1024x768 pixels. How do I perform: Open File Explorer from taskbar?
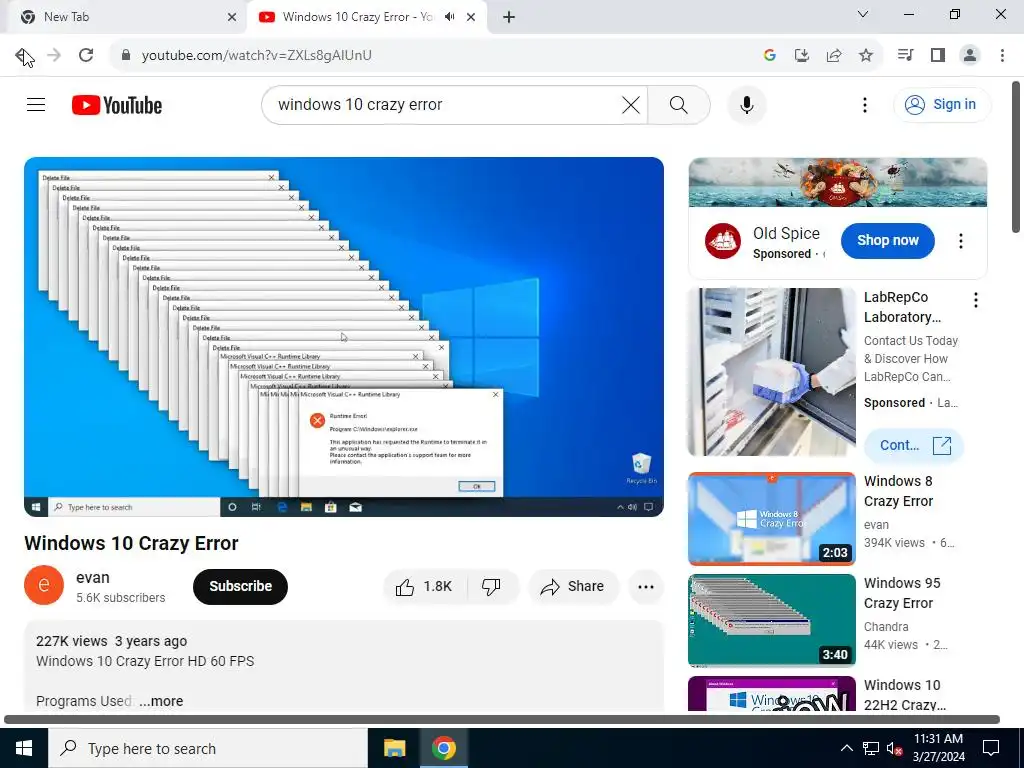tap(394, 748)
